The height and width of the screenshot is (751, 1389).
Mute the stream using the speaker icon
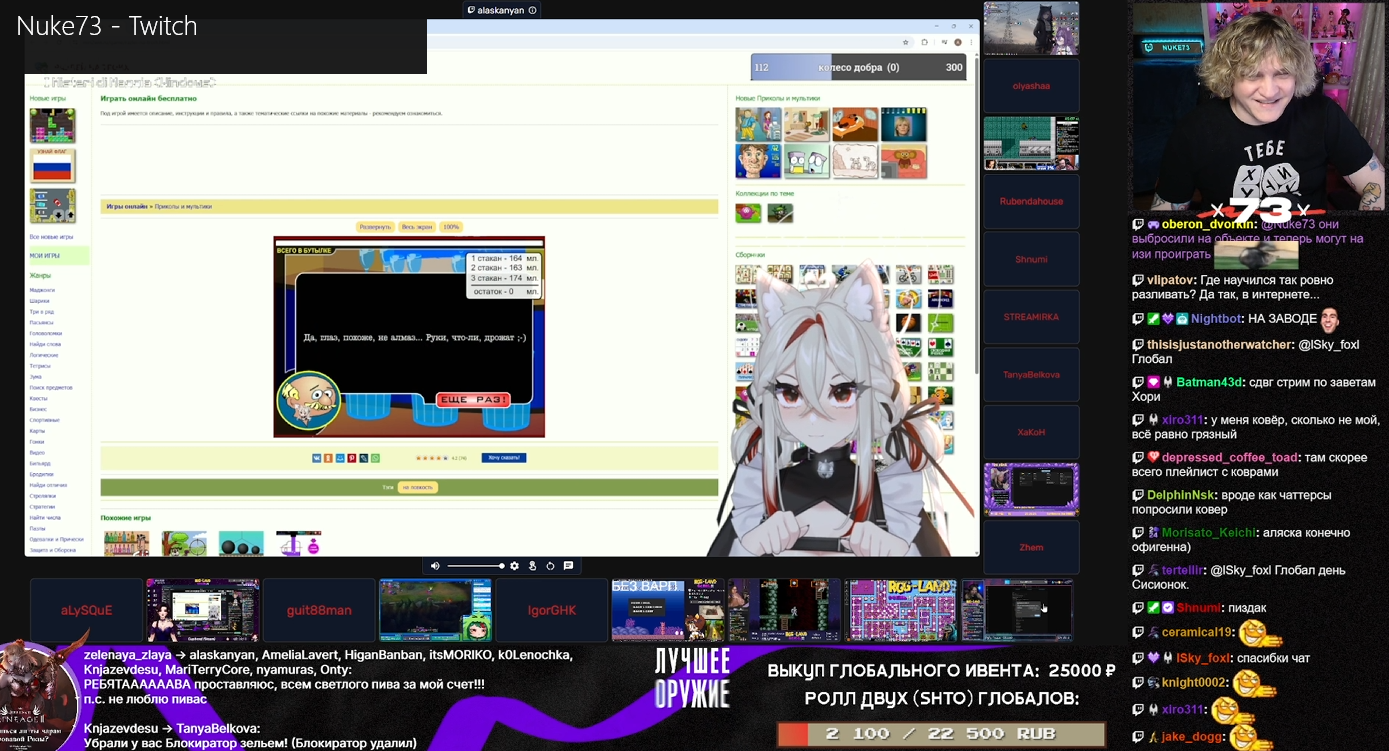click(435, 566)
